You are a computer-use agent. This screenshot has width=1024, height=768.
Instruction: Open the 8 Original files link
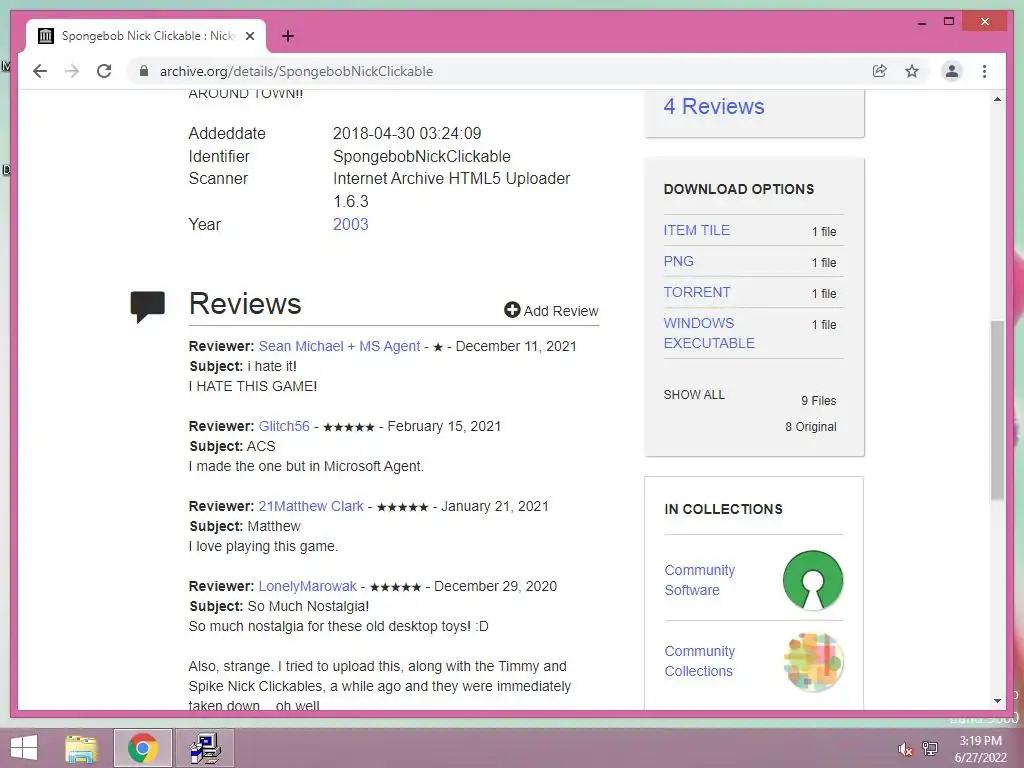(x=810, y=426)
